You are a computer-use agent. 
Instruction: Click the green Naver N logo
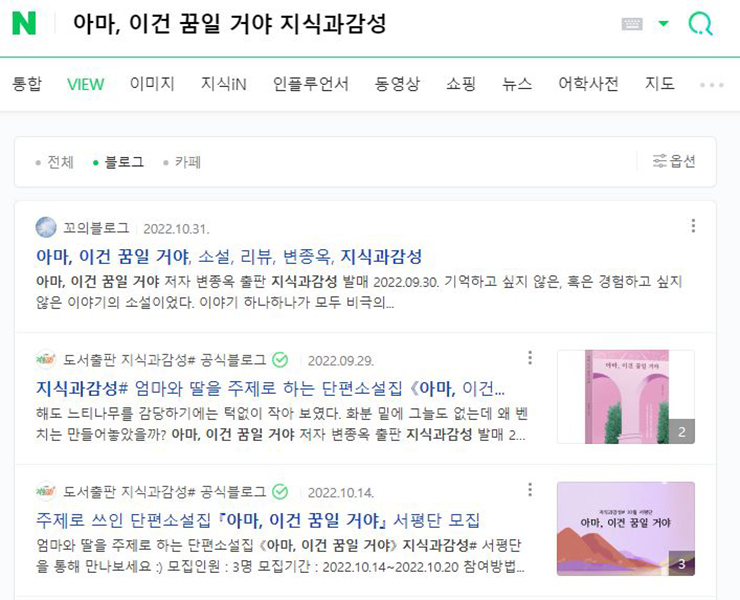24,23
